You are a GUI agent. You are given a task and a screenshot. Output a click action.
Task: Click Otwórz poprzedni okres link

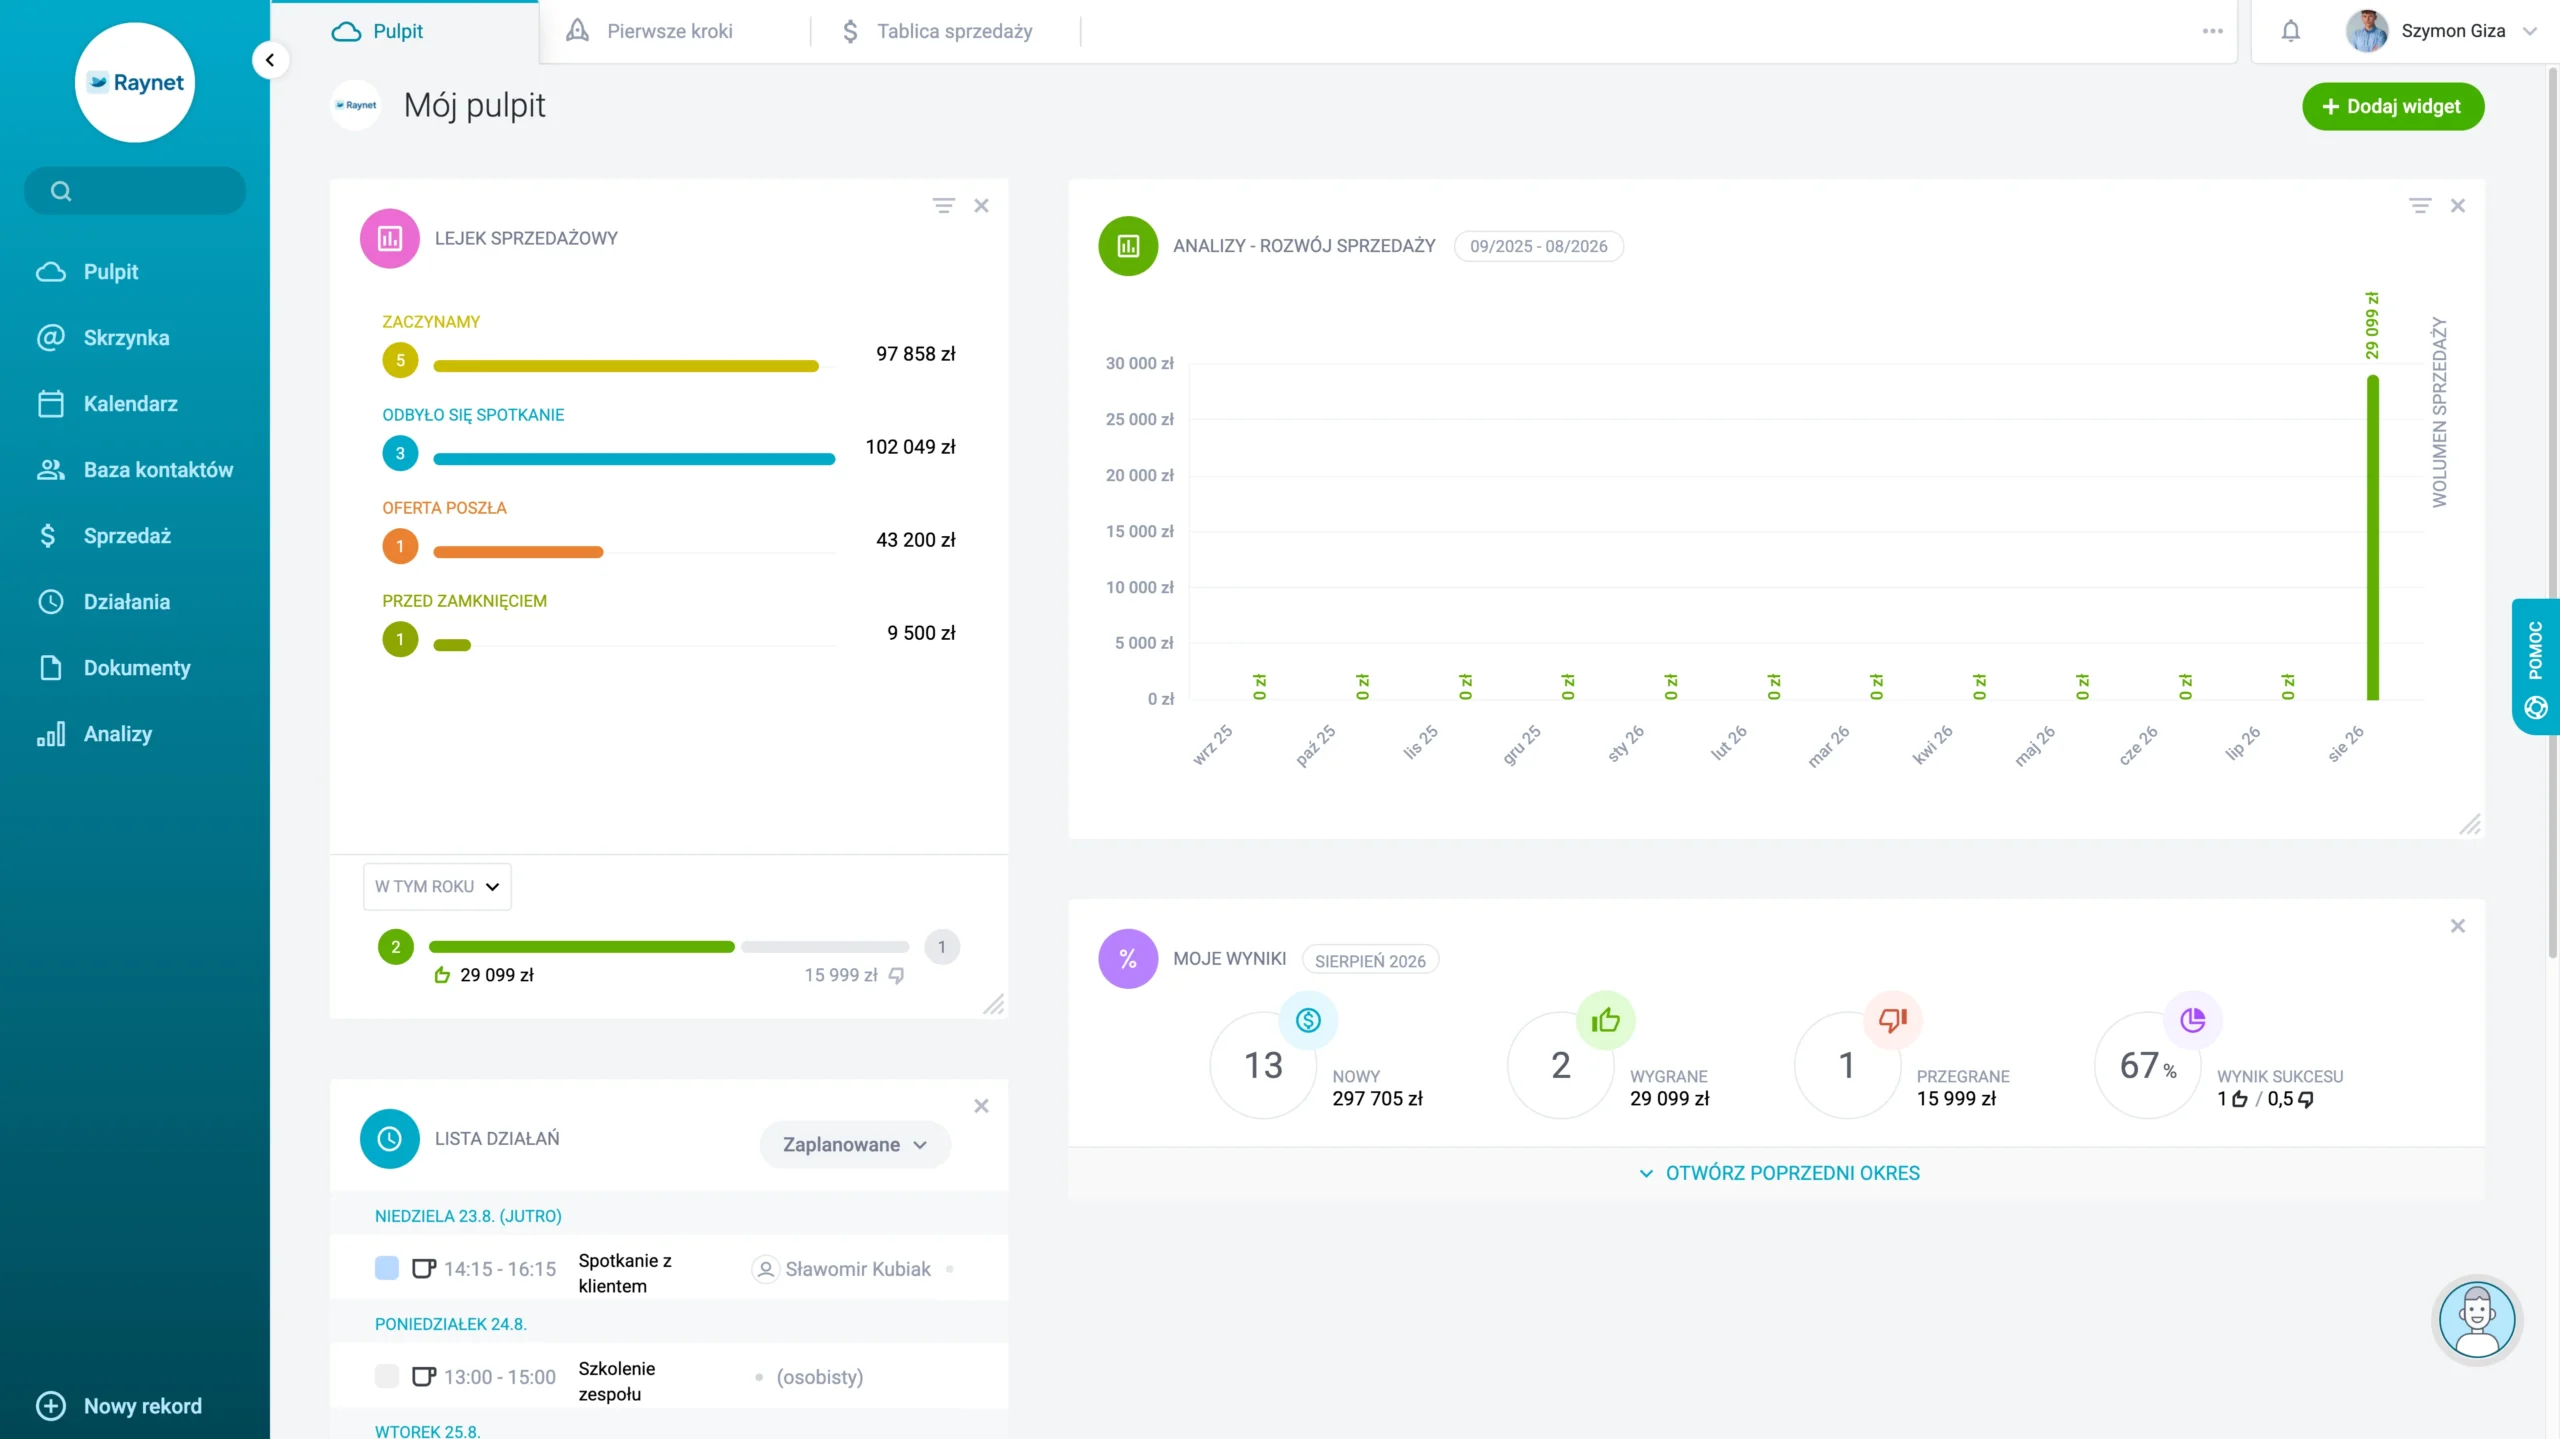click(1779, 1173)
